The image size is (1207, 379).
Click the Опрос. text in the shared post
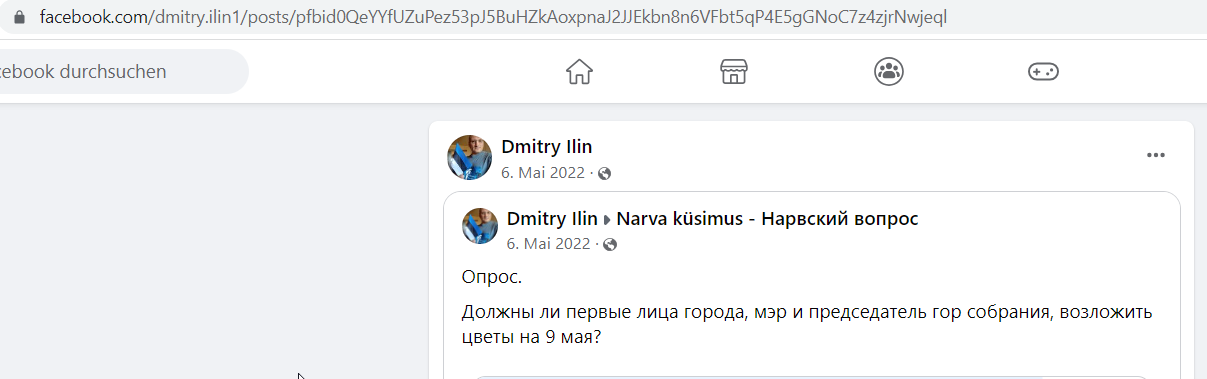[x=492, y=277]
